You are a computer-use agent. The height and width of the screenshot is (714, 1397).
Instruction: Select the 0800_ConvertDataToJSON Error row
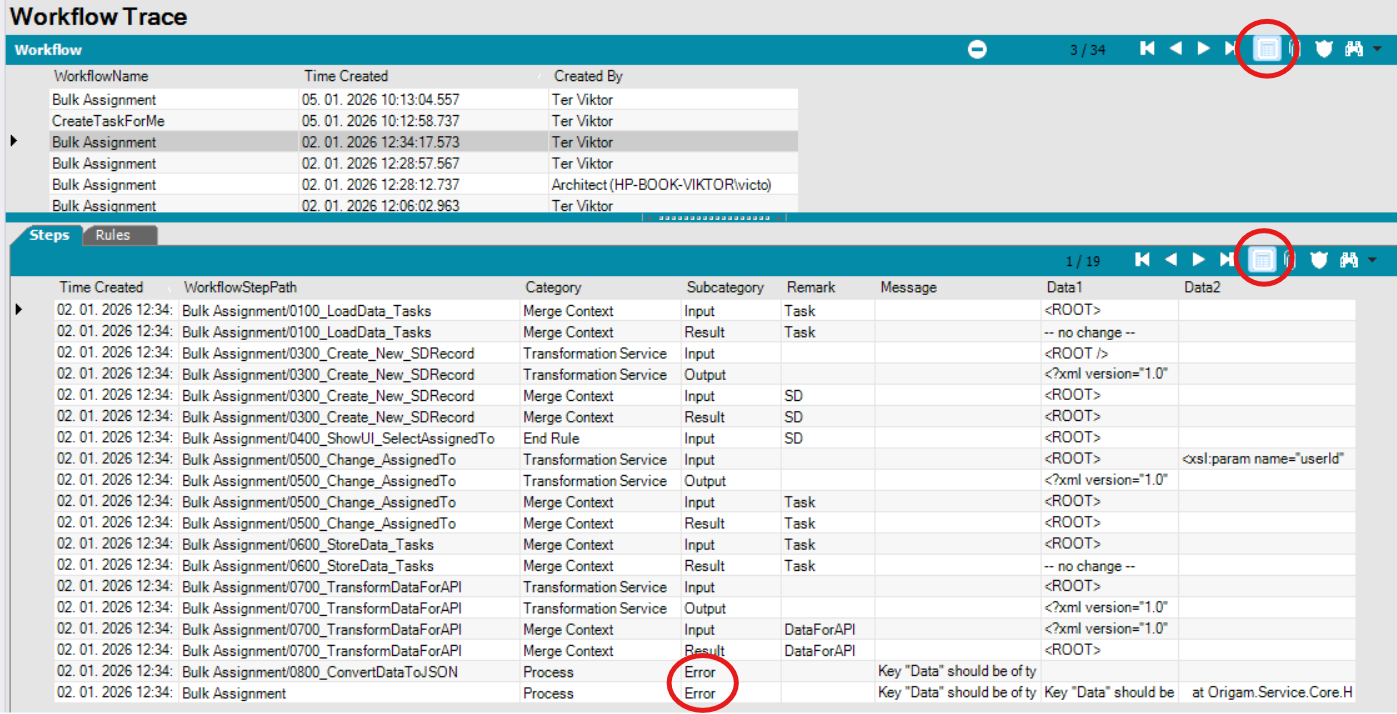(320, 672)
